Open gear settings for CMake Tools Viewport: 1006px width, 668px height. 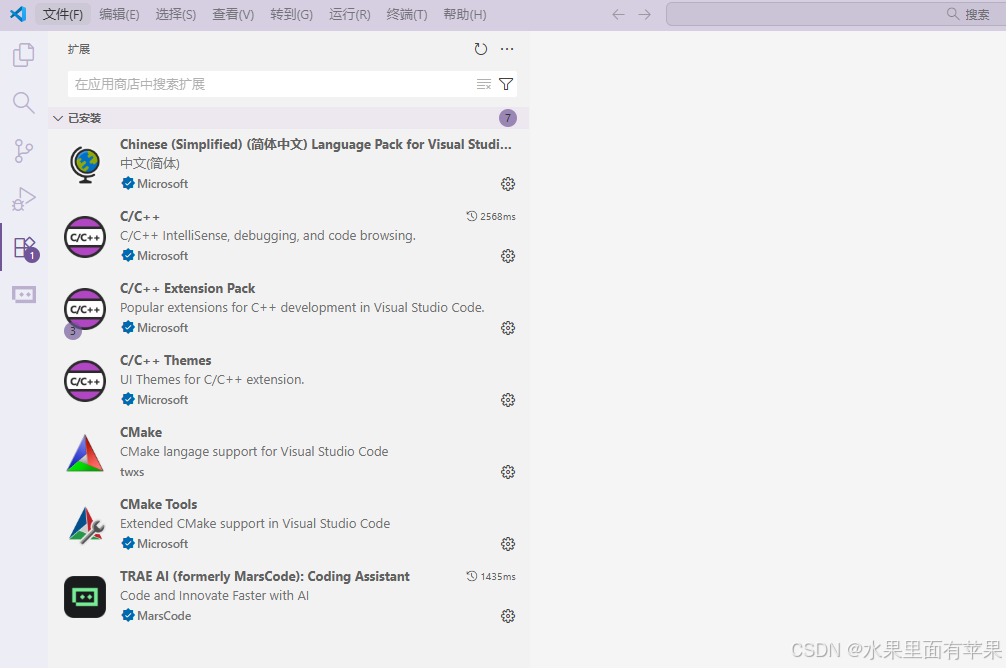[x=507, y=544]
